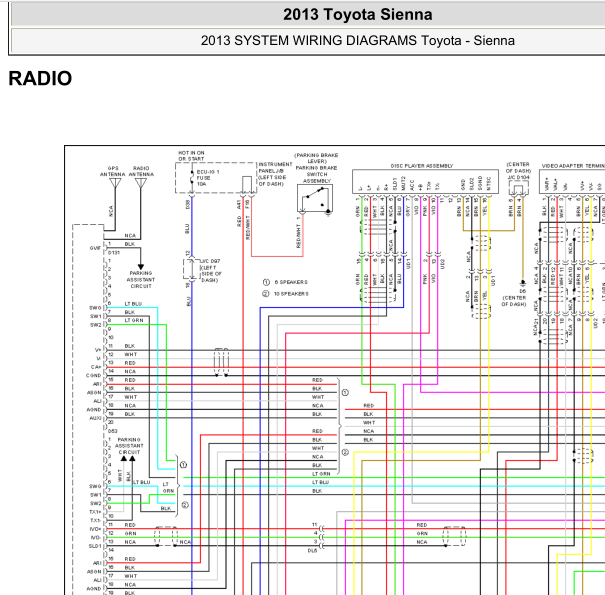Viewport: 605px width, 595px height.
Task: Click the '10 SPEAKERS' legend entry
Action: 291,294
